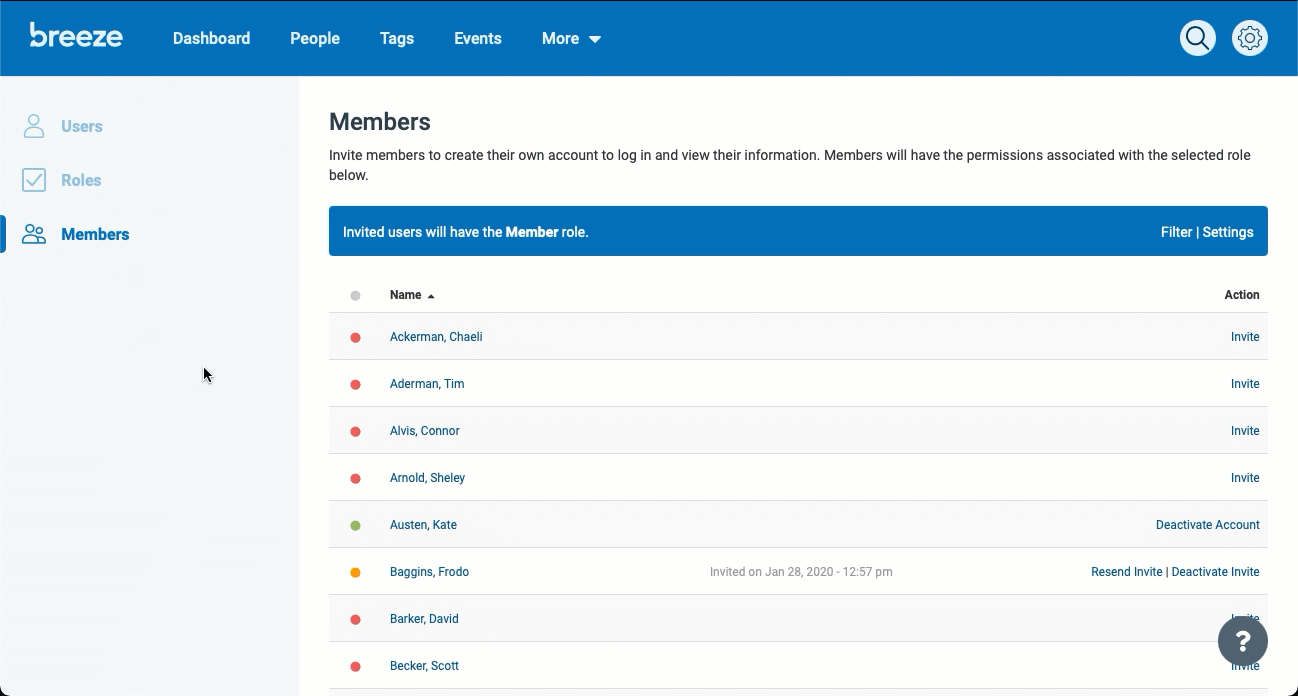The height and width of the screenshot is (696, 1298).
Task: Open profile of Arnold, Sheley
Action: coord(428,478)
